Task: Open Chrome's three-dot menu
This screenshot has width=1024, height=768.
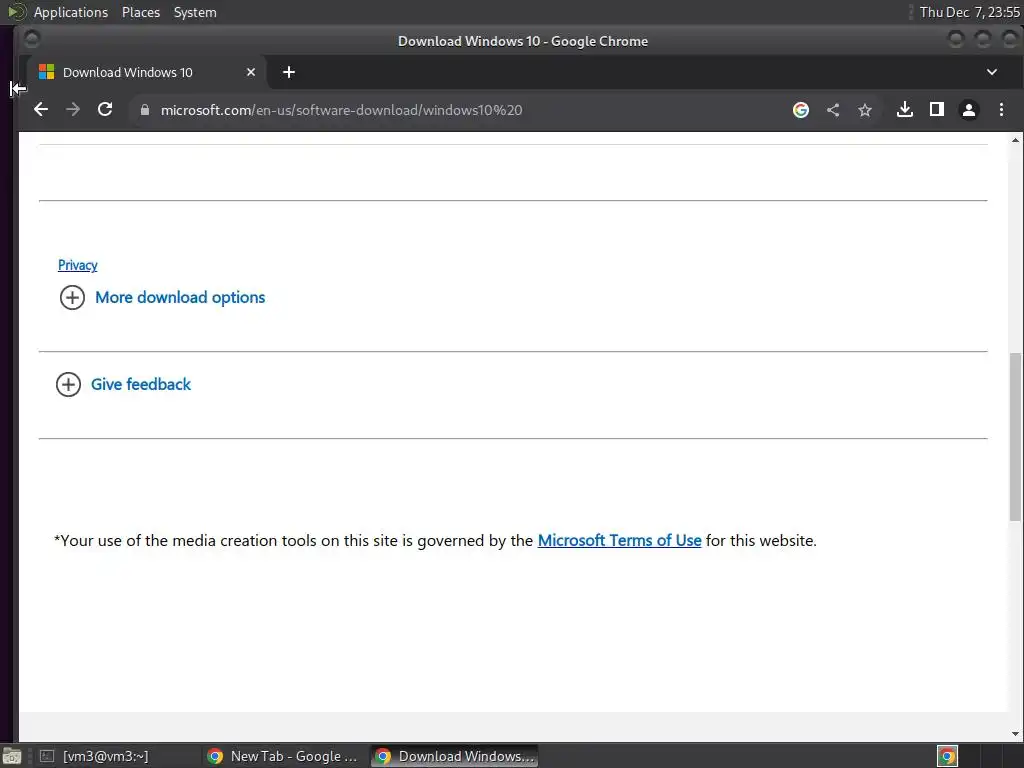Action: [1001, 110]
